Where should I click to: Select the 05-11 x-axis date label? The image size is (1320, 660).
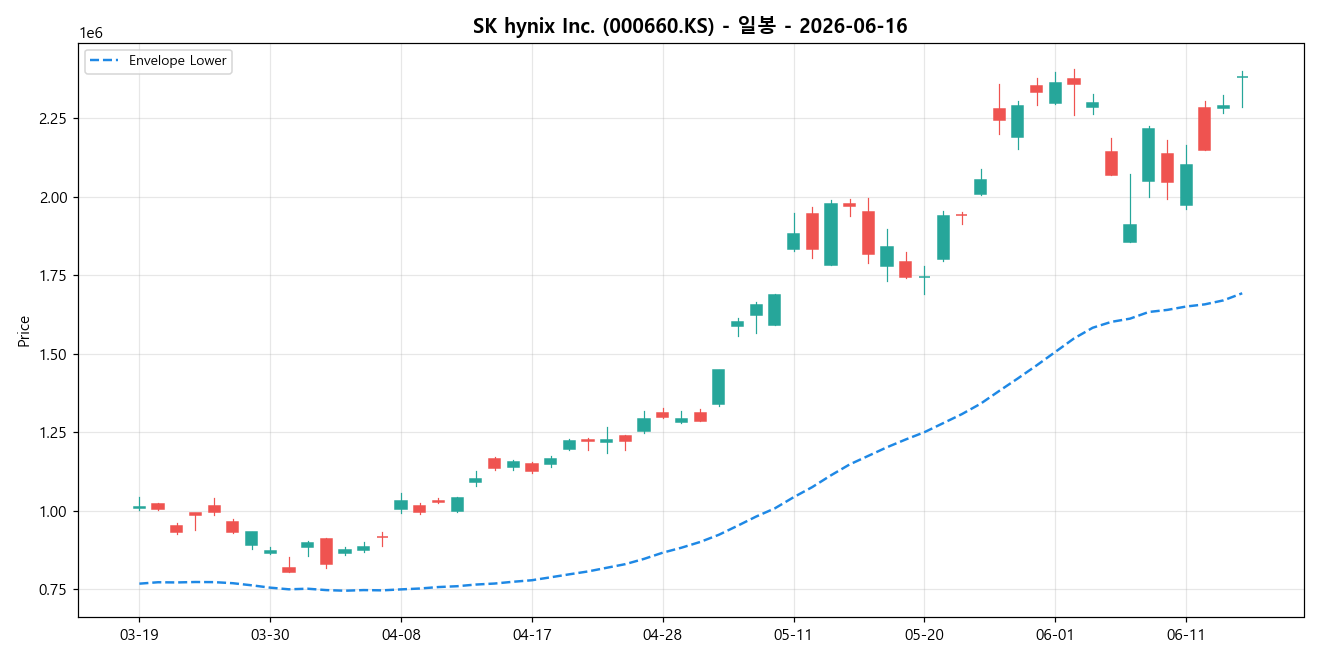click(793, 634)
